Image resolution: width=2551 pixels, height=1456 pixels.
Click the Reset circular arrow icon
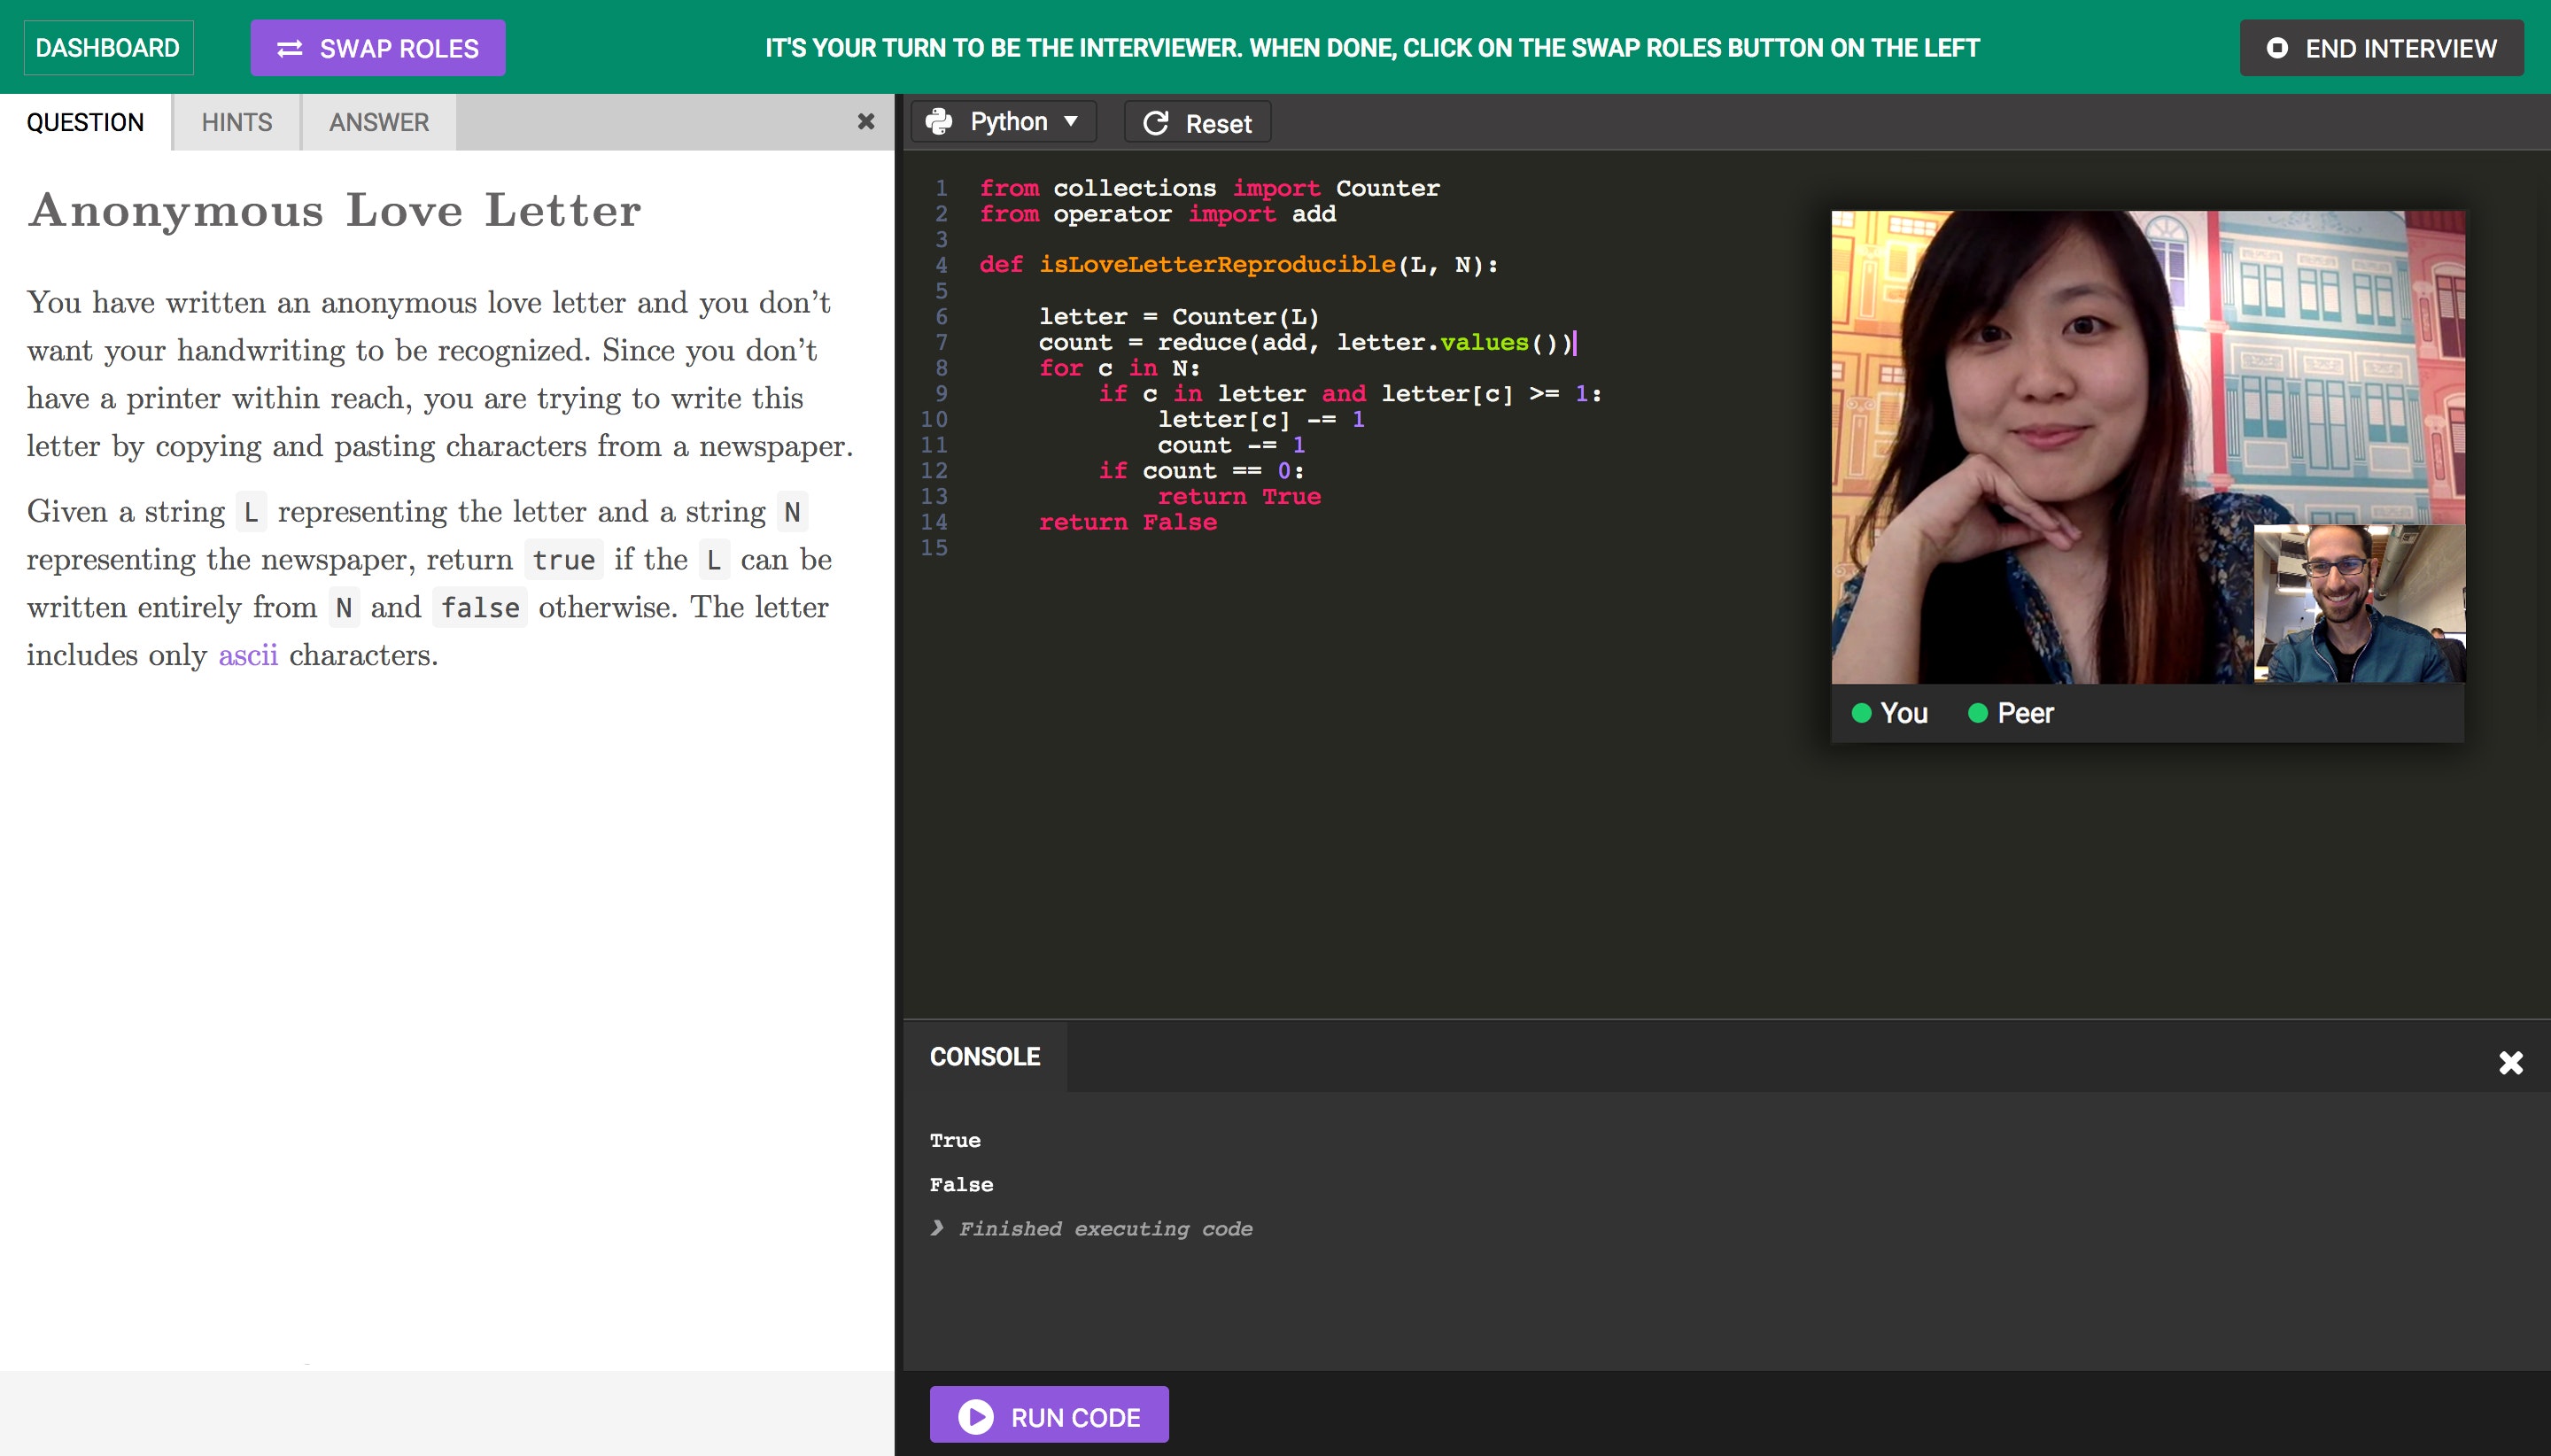tap(1156, 123)
